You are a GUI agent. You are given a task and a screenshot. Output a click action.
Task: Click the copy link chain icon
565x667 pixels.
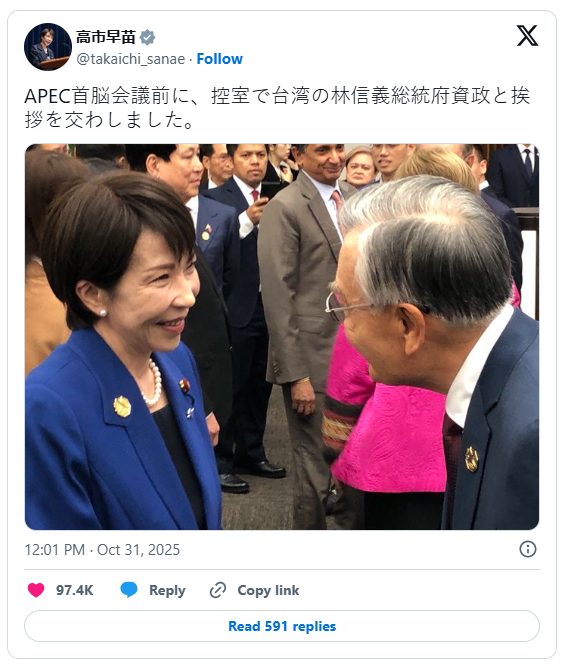(x=218, y=590)
